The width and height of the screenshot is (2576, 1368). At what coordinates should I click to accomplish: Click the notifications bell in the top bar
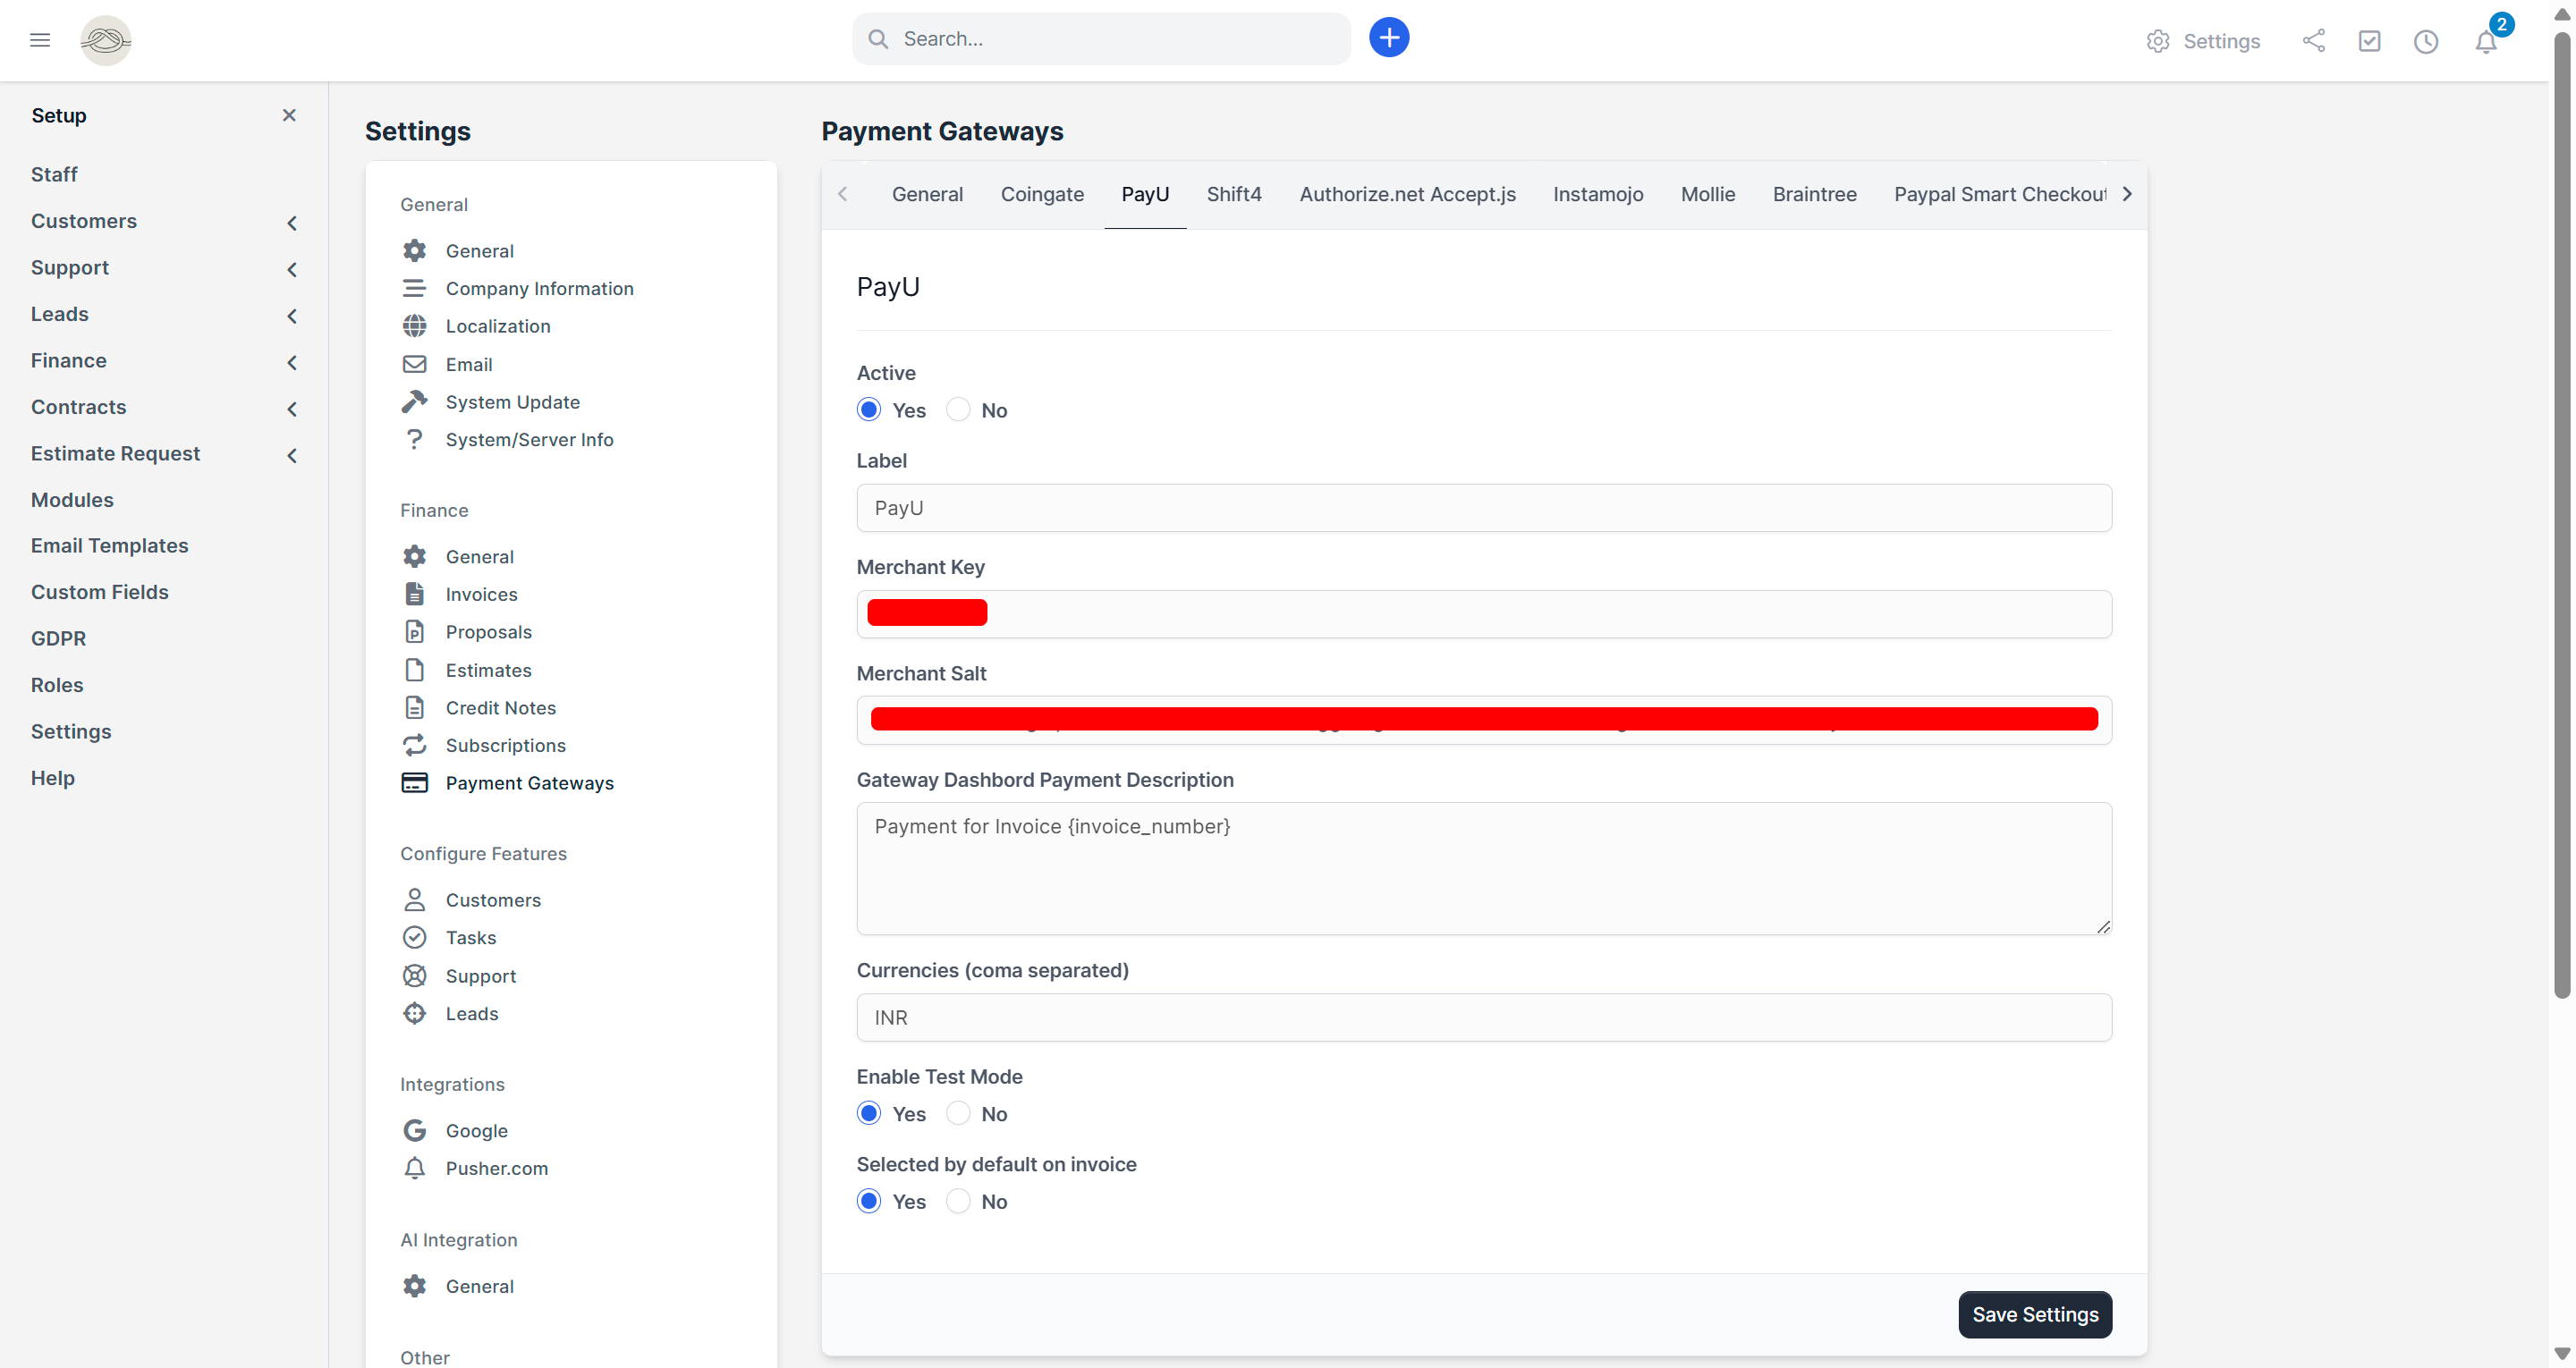coord(2487,41)
